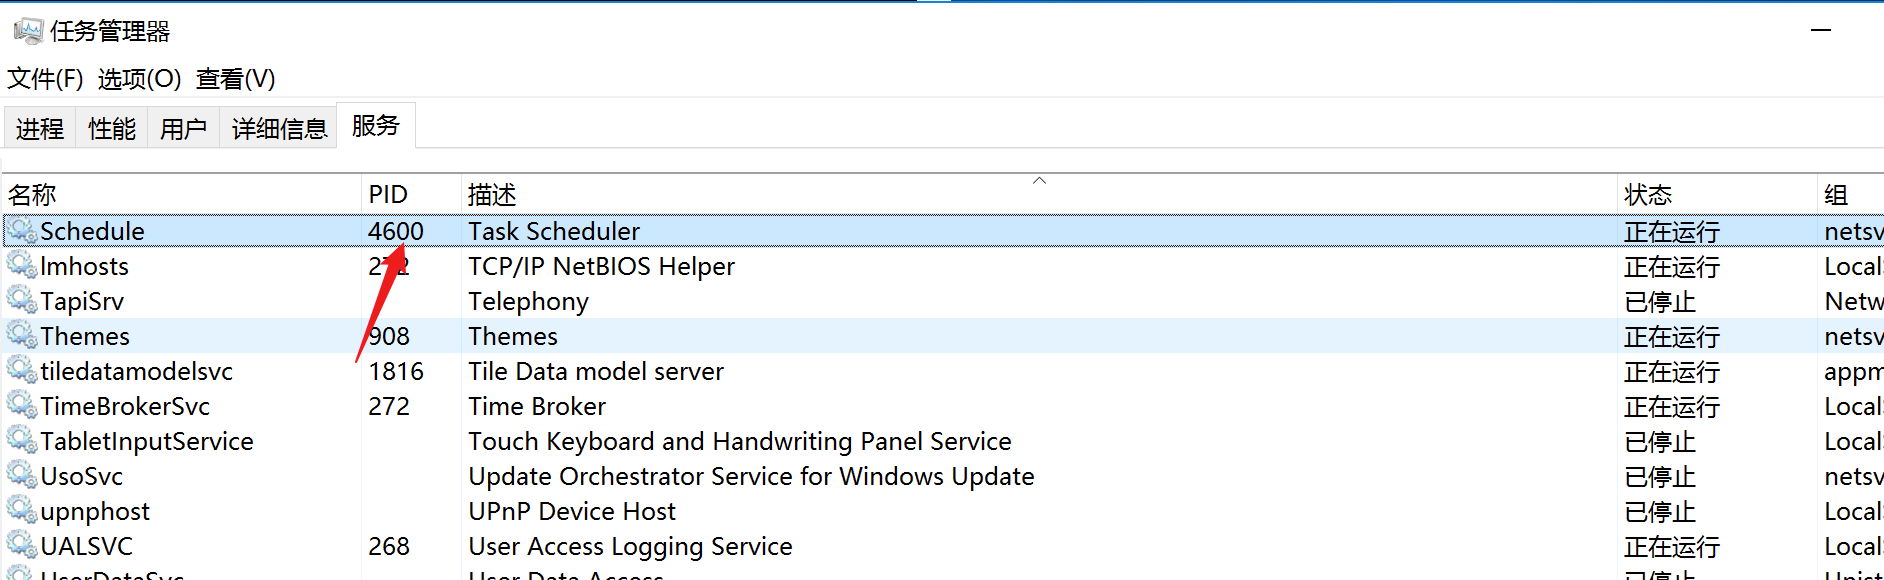
Task: Click the gear icon next to TapiSrv
Action: 22,301
